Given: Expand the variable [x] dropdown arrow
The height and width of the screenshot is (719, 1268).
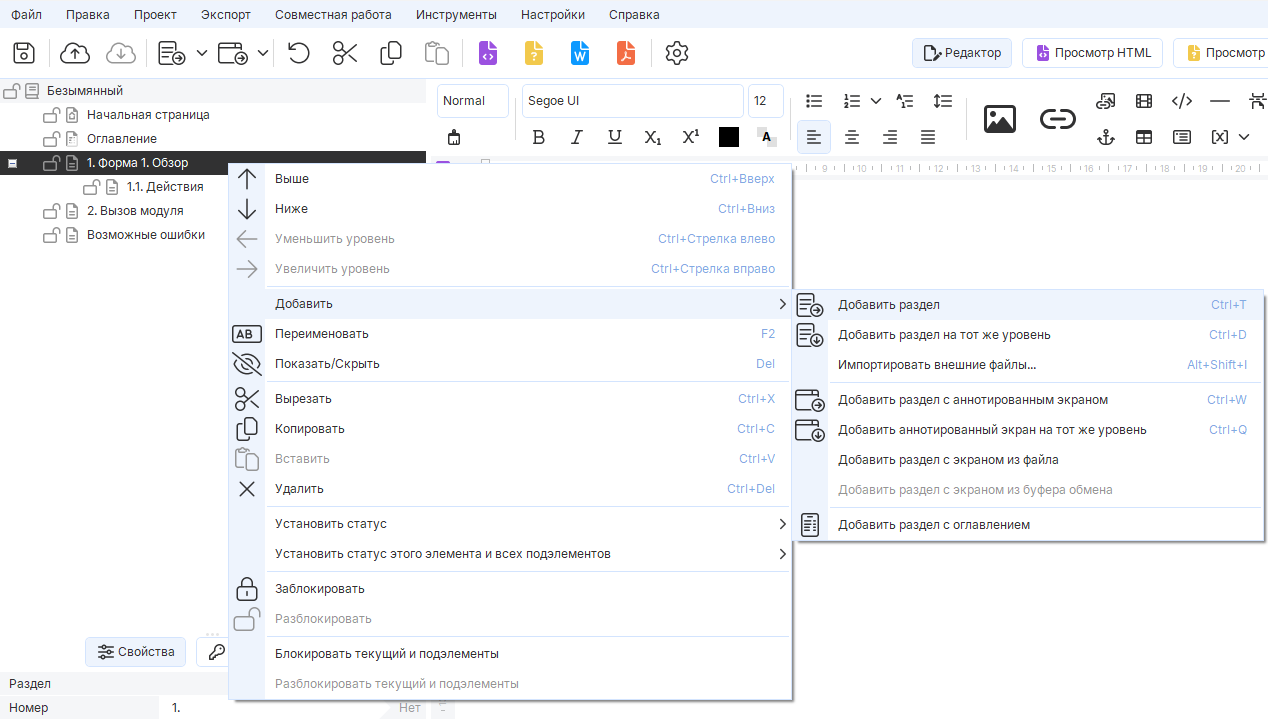Looking at the screenshot, I should click(x=1244, y=137).
